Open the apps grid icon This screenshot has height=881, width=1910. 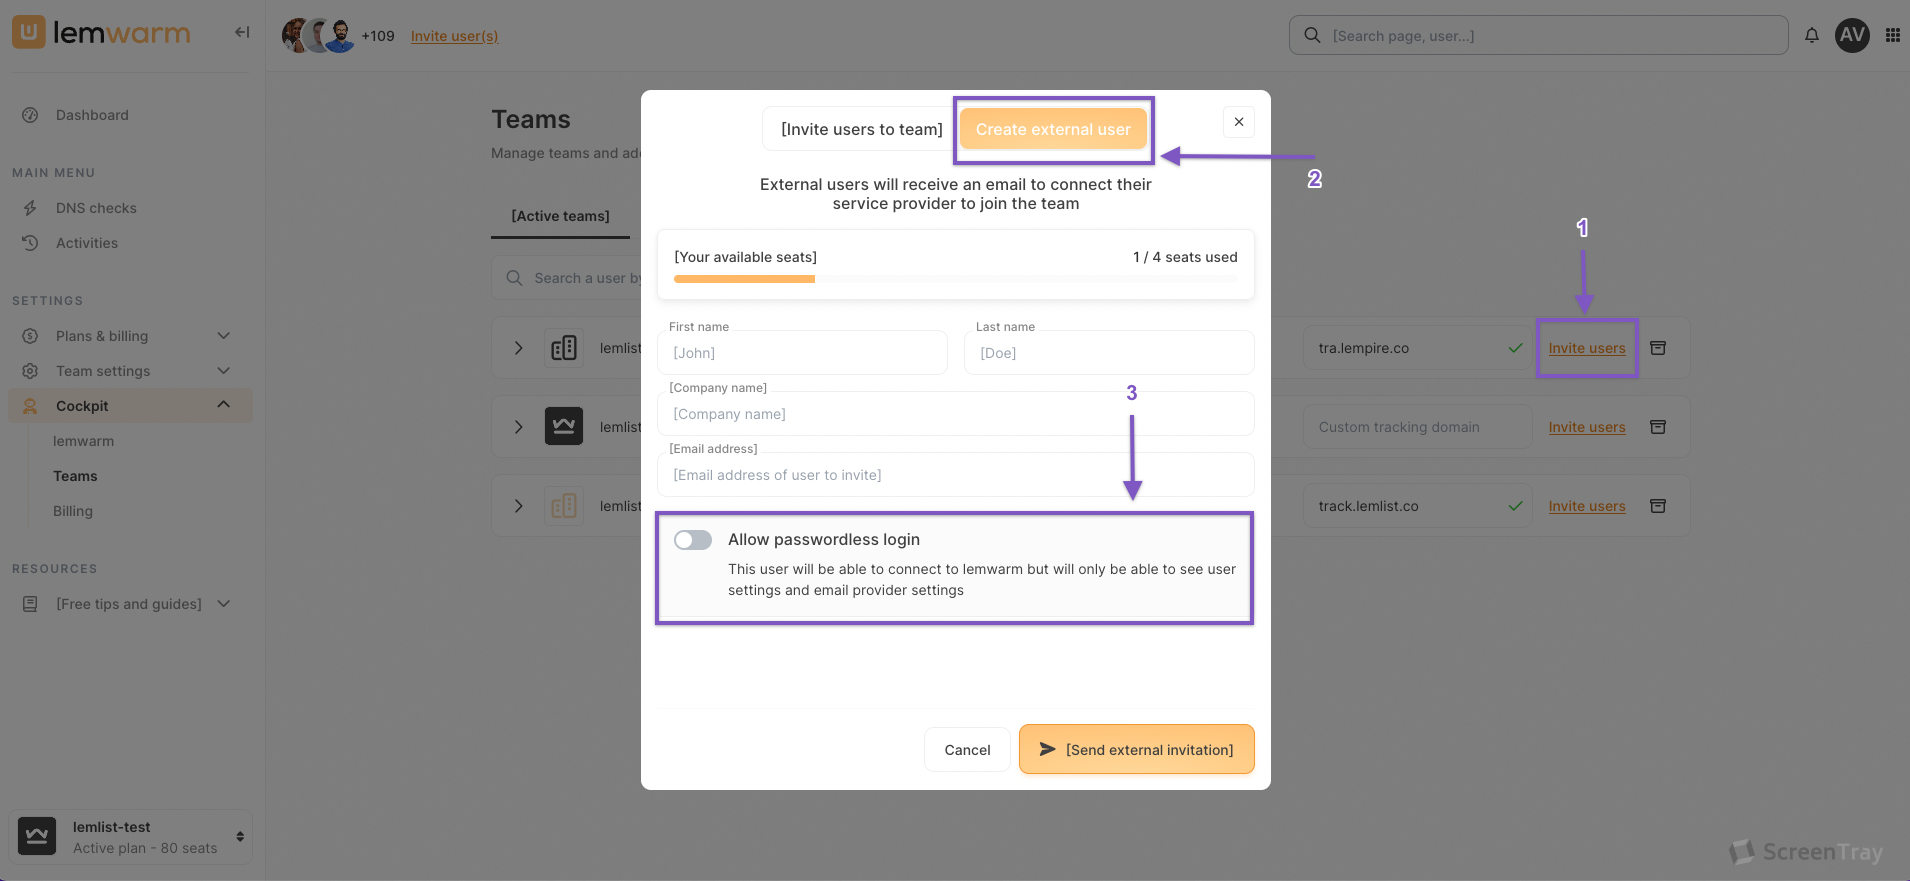pos(1893,36)
